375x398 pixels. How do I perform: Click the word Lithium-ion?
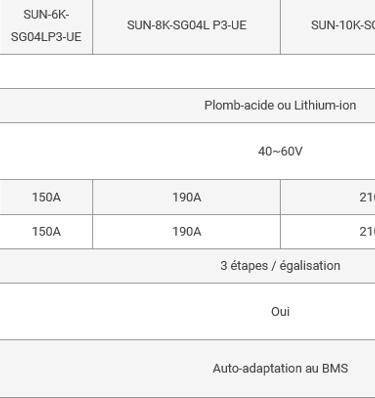pos(325,105)
